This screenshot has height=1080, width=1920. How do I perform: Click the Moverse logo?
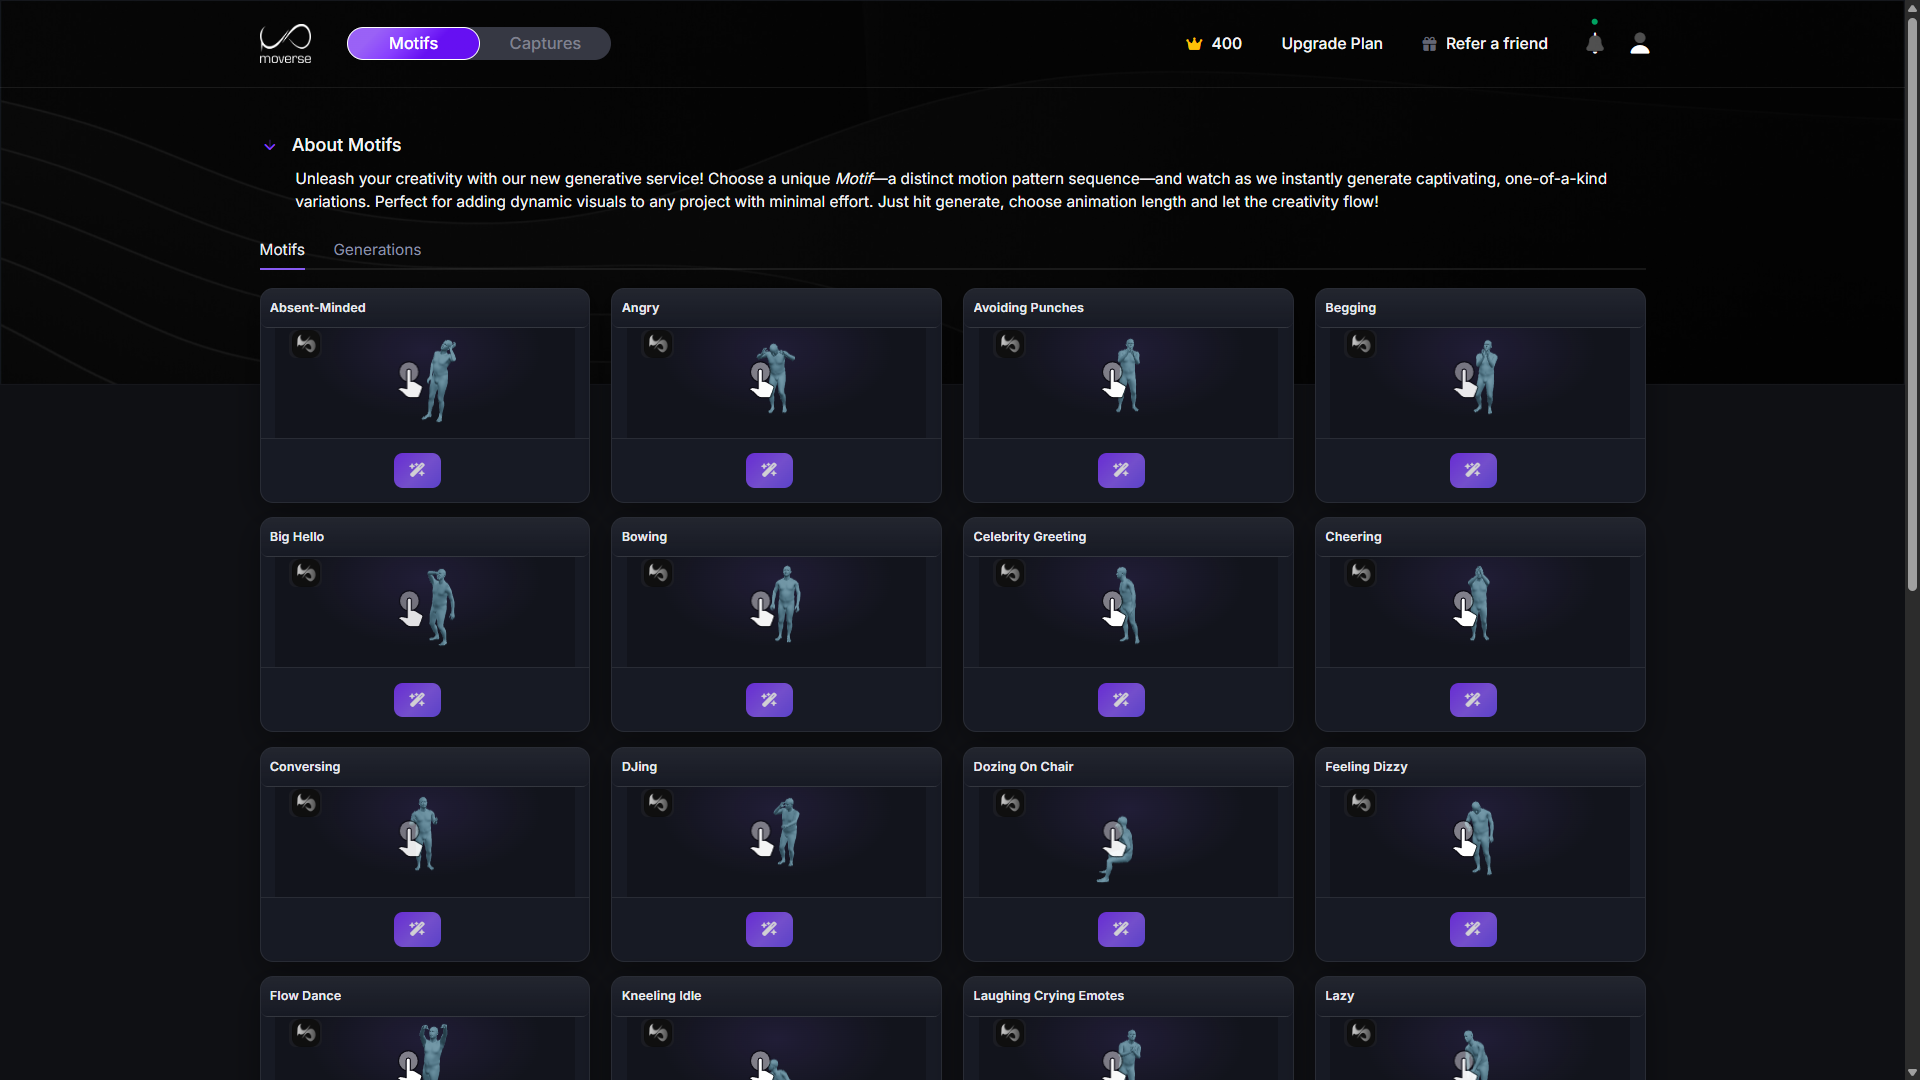tap(285, 43)
